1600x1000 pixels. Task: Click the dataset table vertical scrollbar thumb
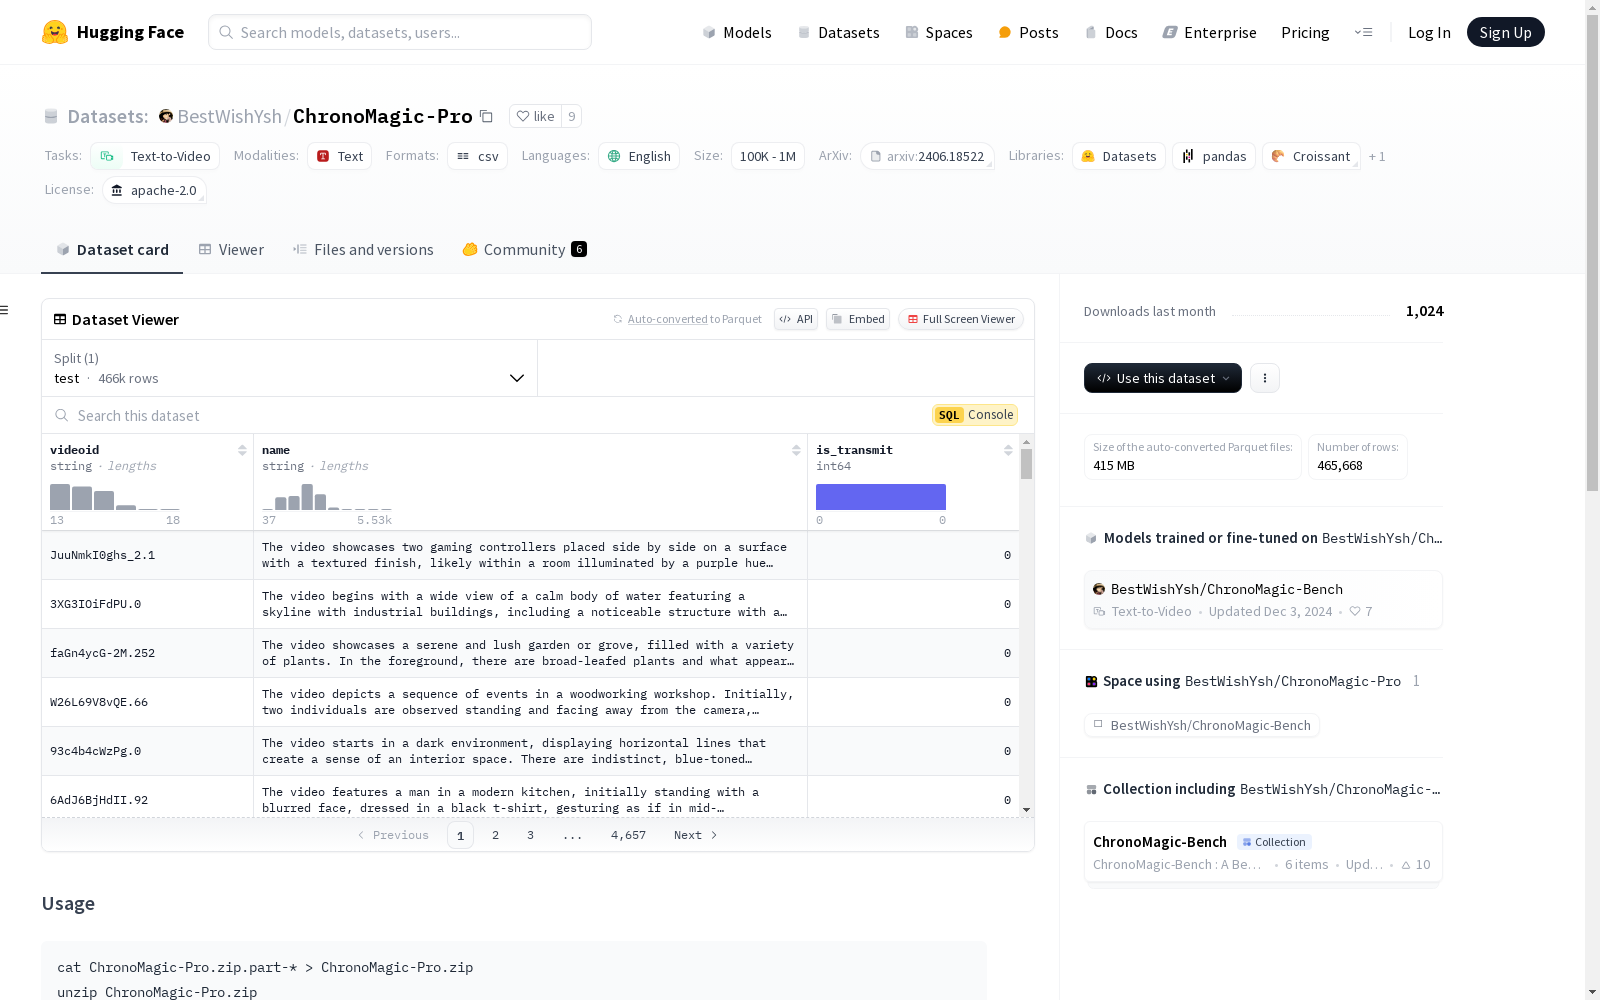coord(1026,464)
